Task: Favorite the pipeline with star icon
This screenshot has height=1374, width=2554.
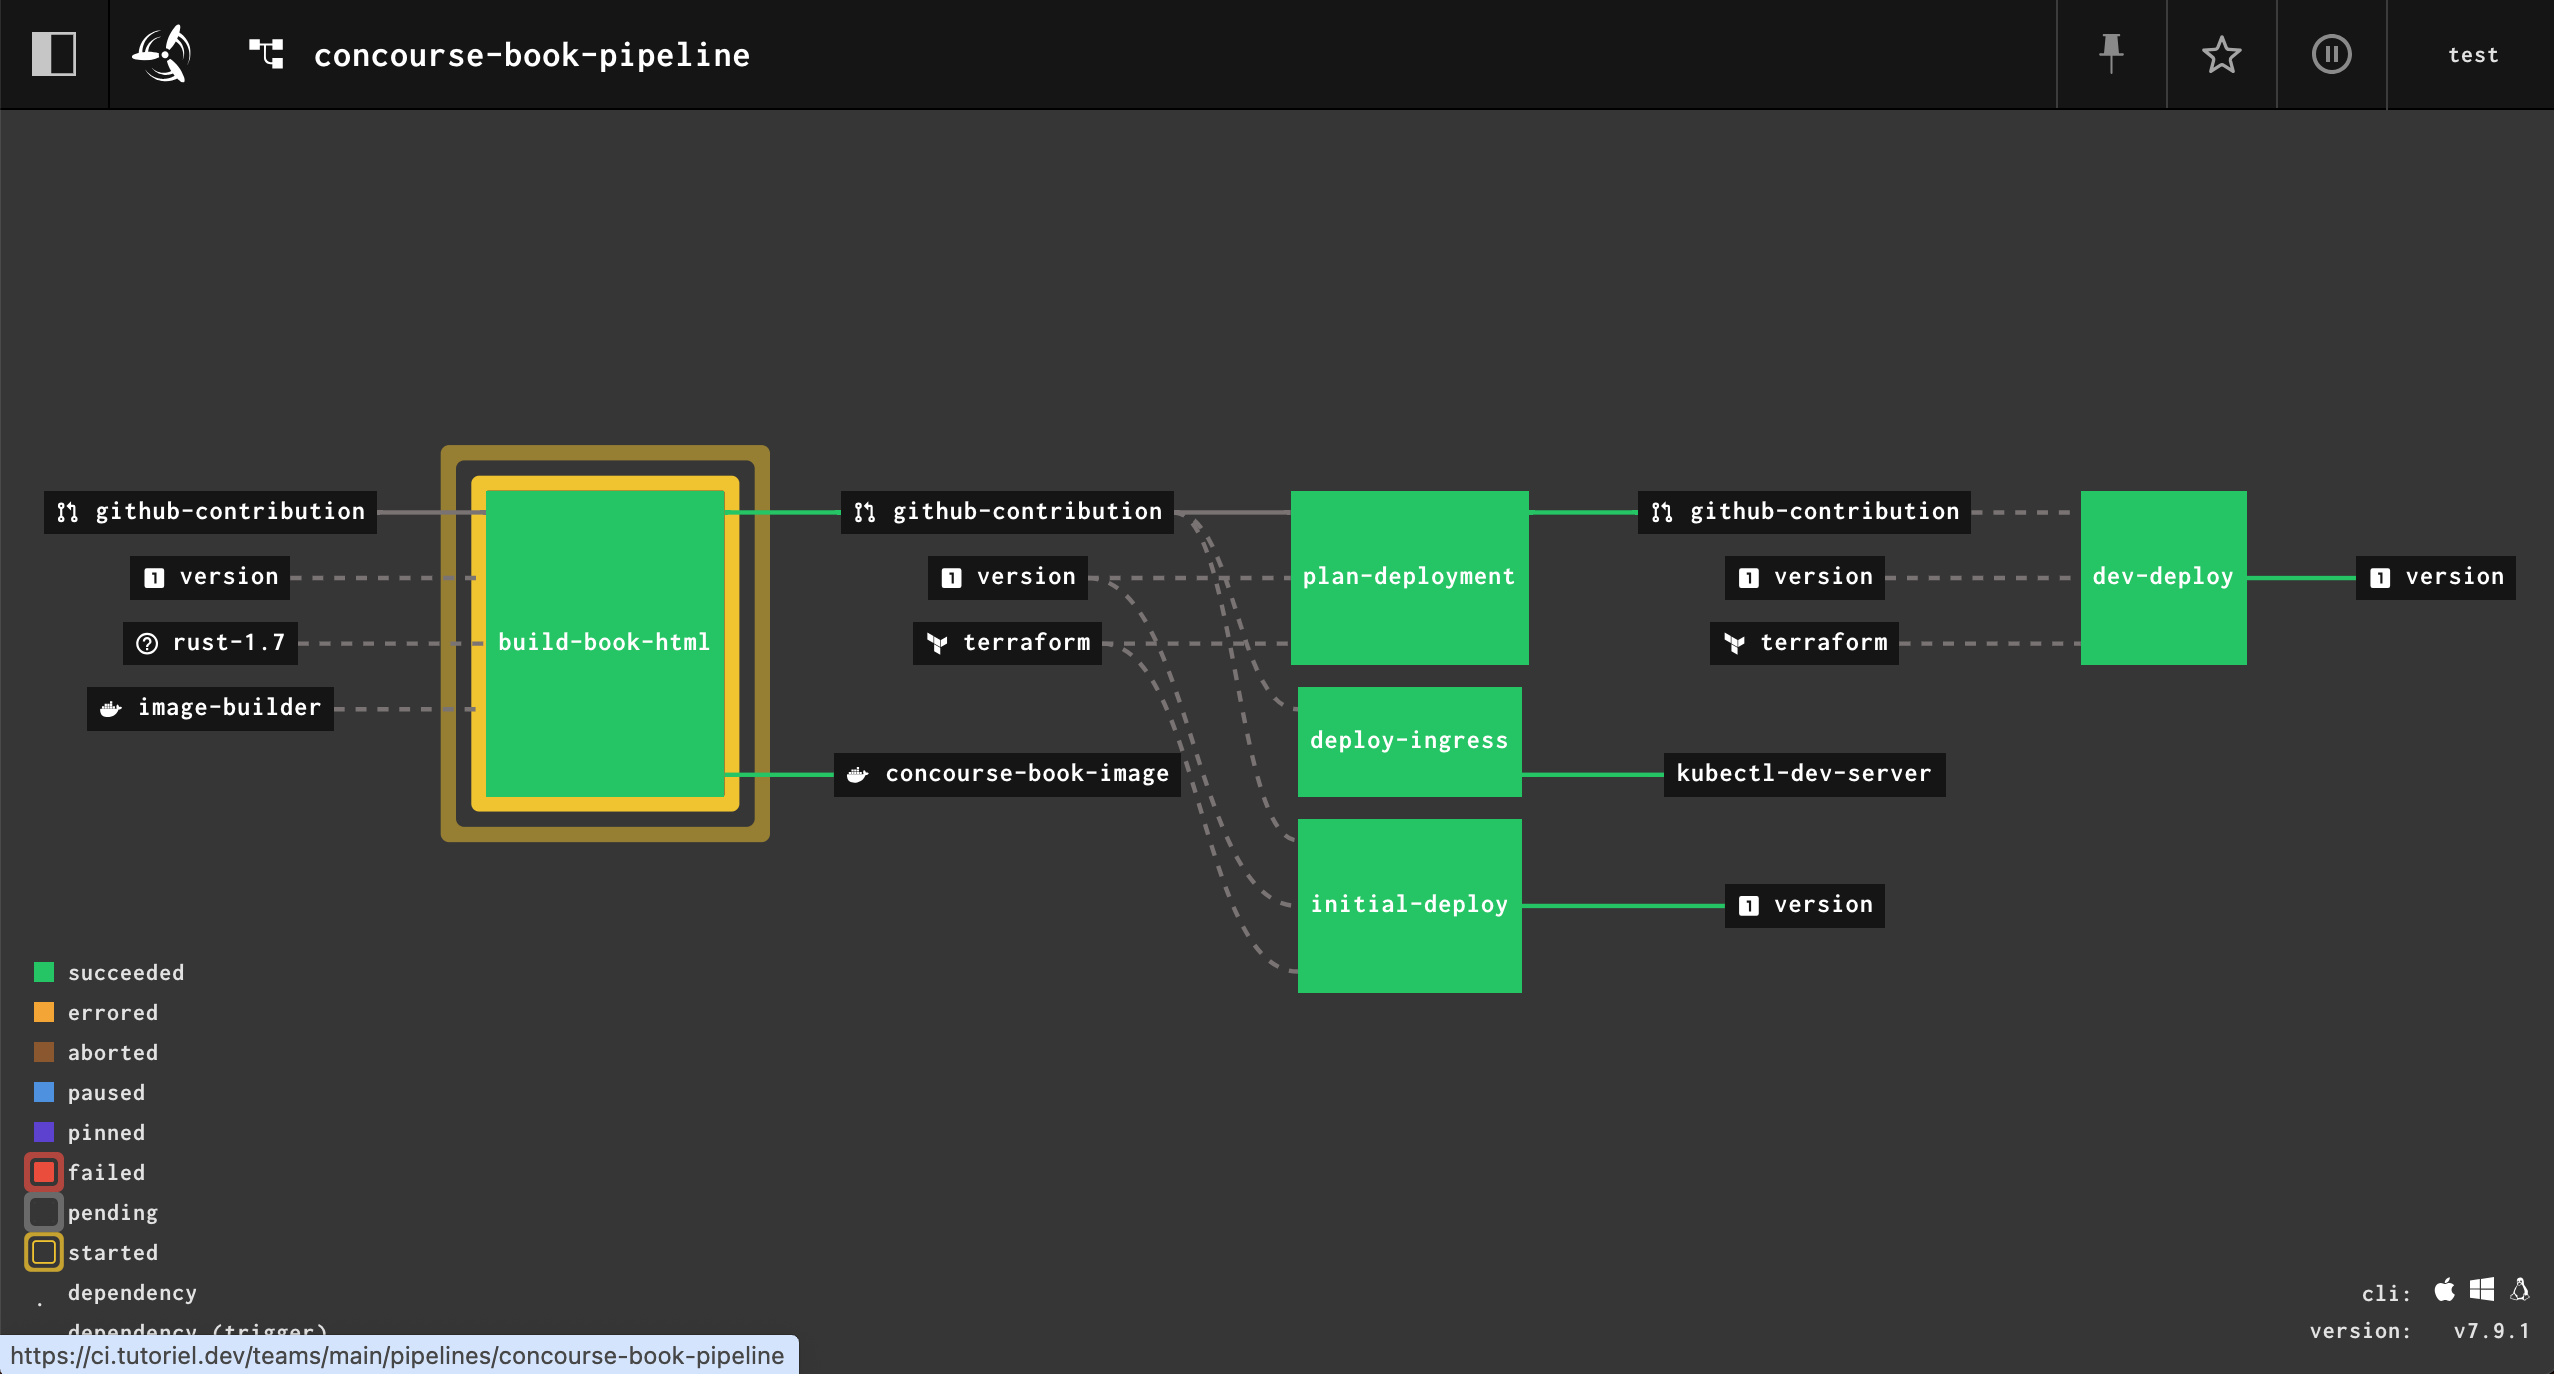Action: coord(2221,54)
